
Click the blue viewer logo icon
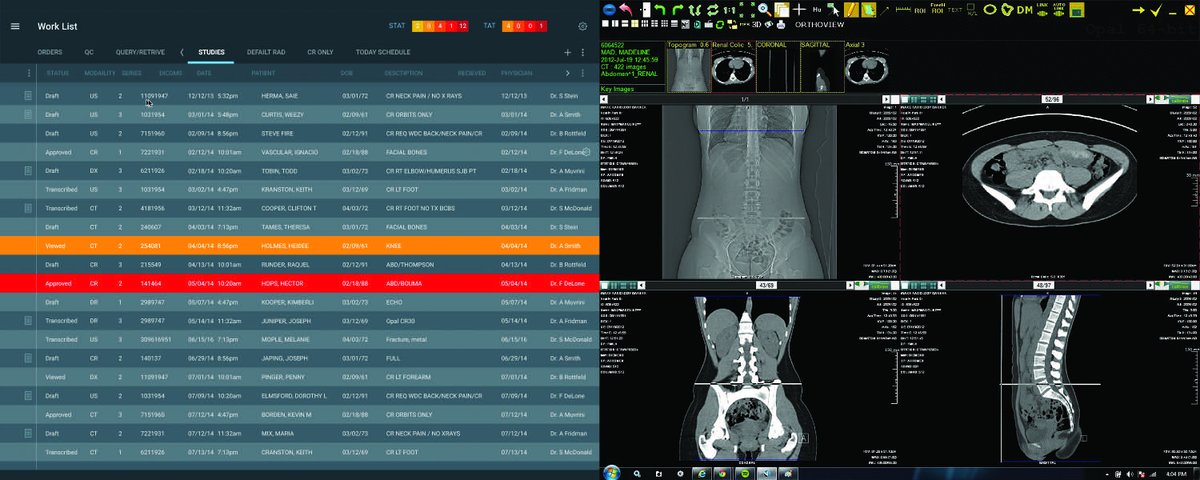[x=609, y=9]
